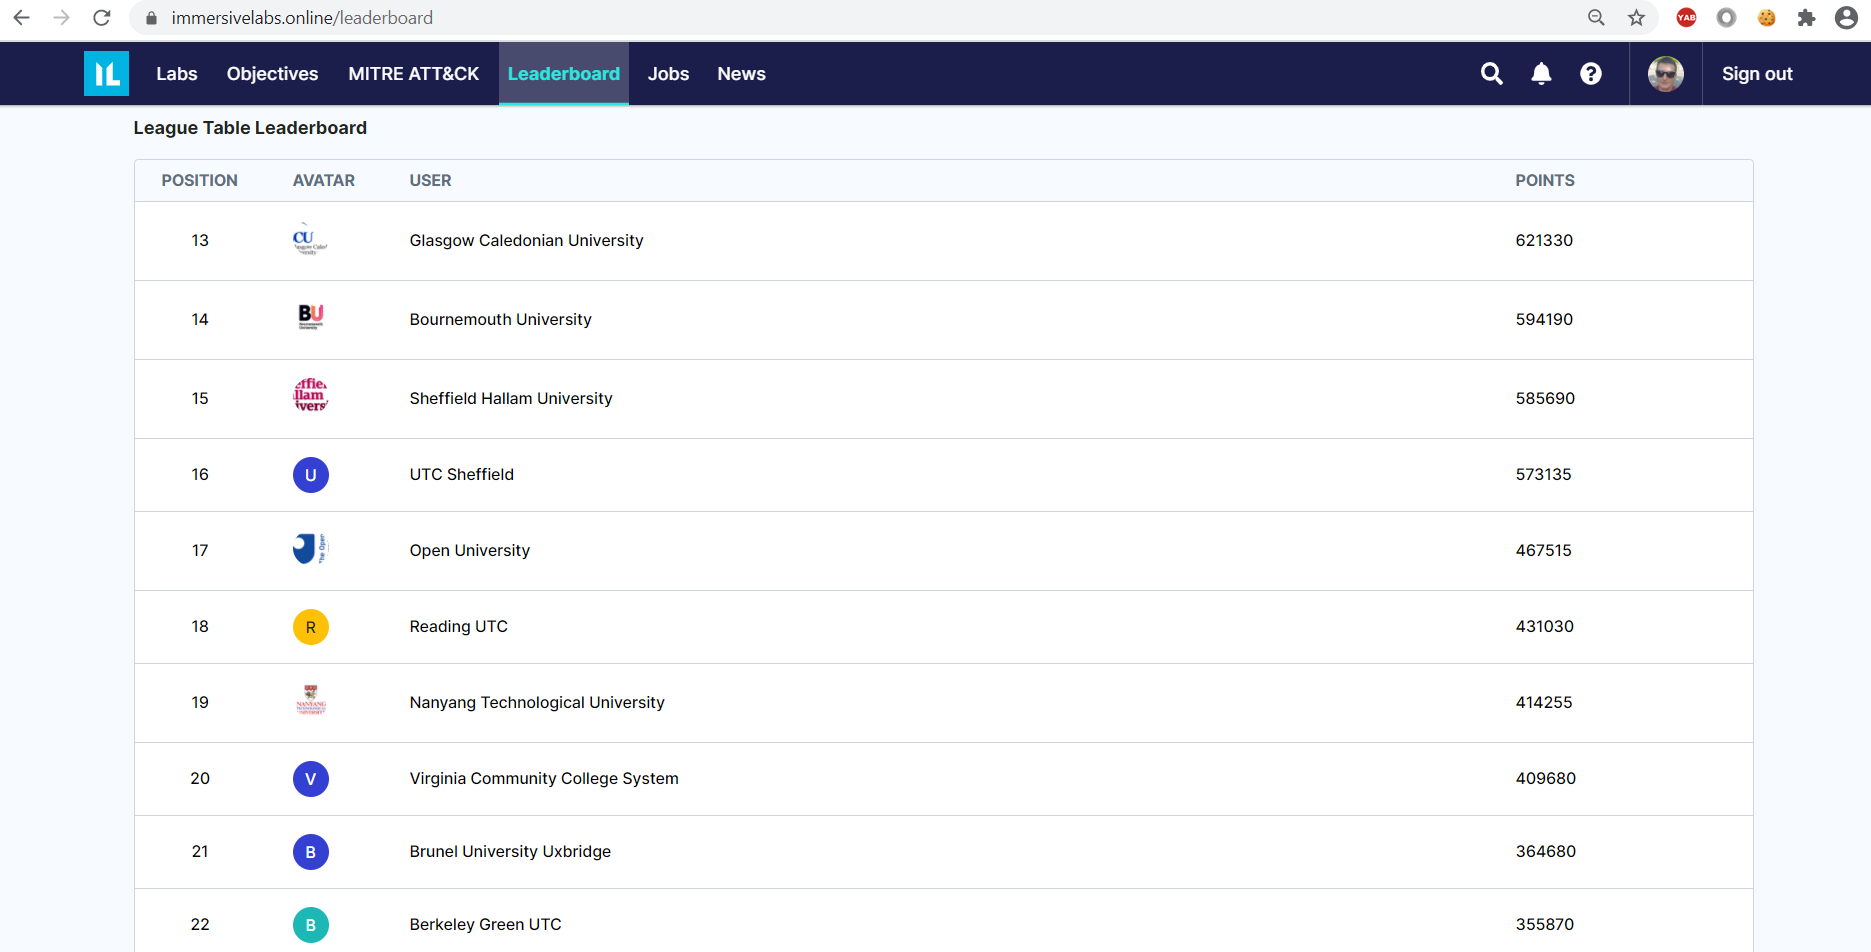Click the League Table Leaderboard heading
This screenshot has height=952, width=1871.
coord(250,128)
